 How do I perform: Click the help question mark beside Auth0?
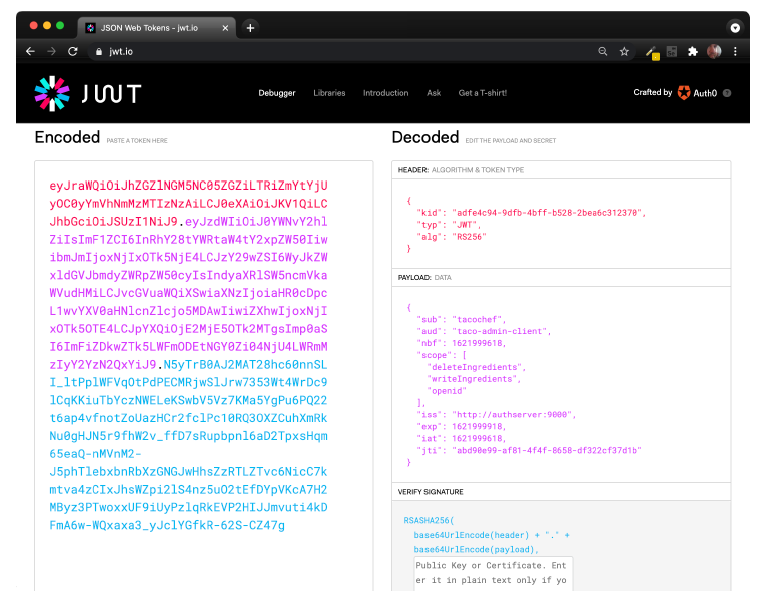(727, 93)
